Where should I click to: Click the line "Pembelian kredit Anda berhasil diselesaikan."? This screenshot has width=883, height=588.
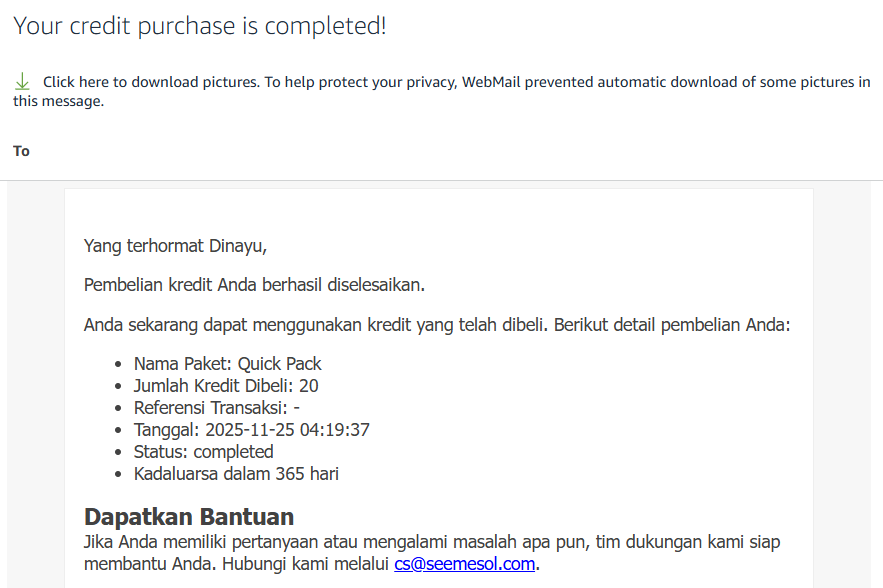point(254,285)
